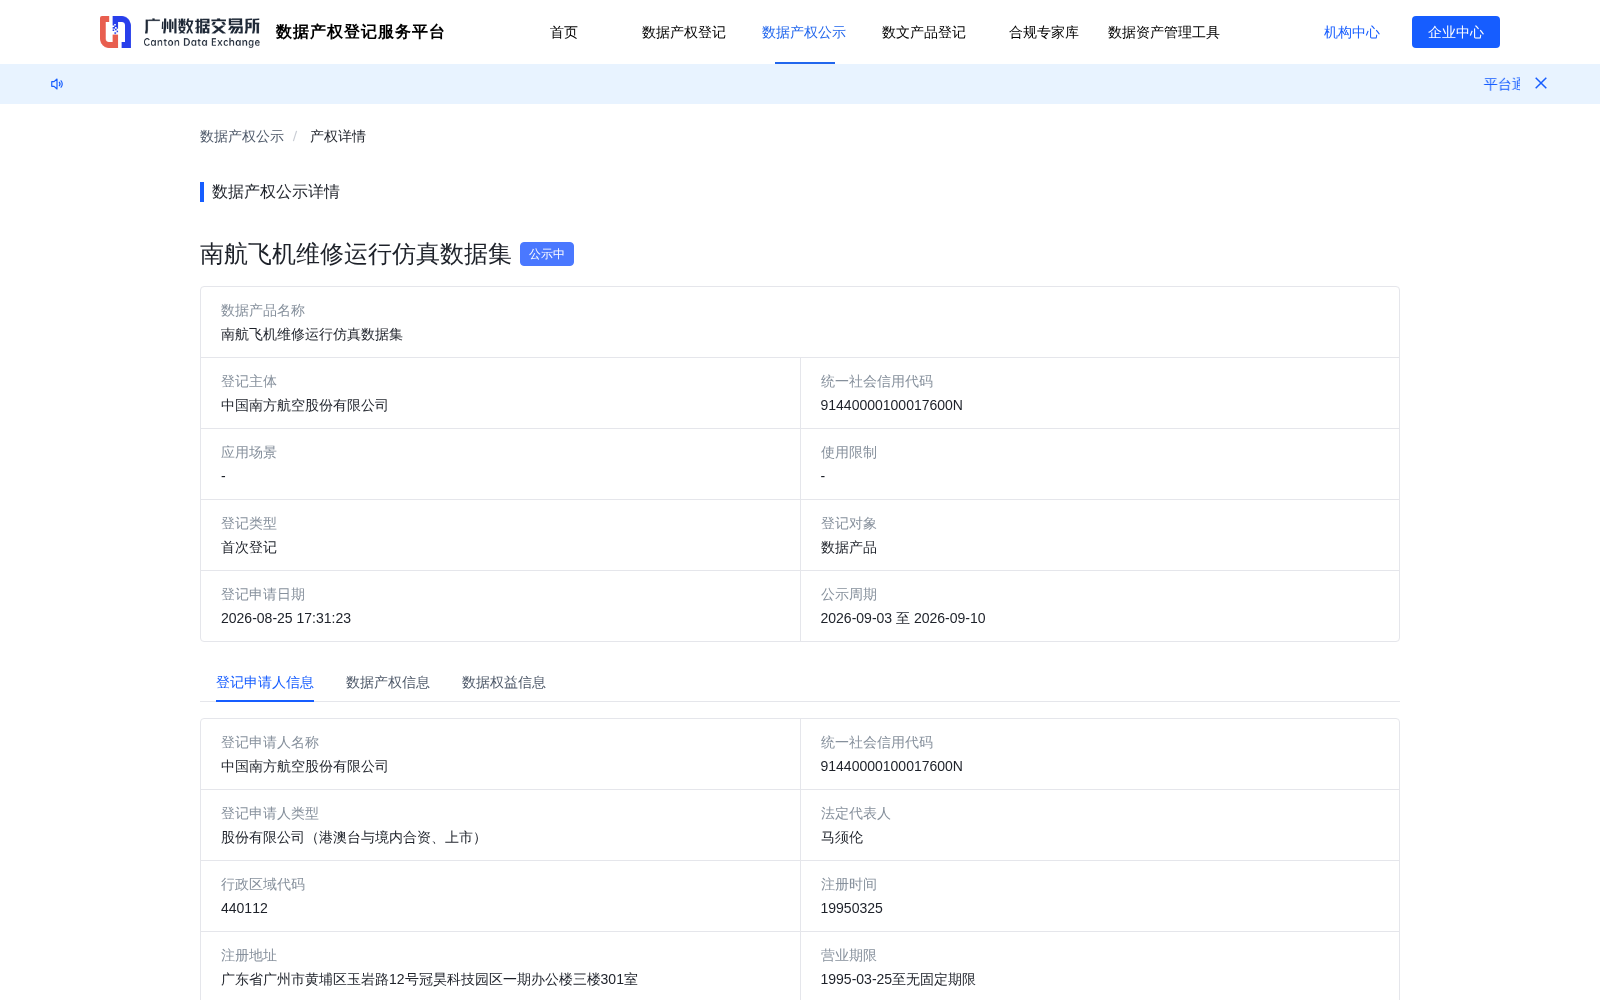
Task: Switch to the 数据权益信息 tab
Action: 504,682
